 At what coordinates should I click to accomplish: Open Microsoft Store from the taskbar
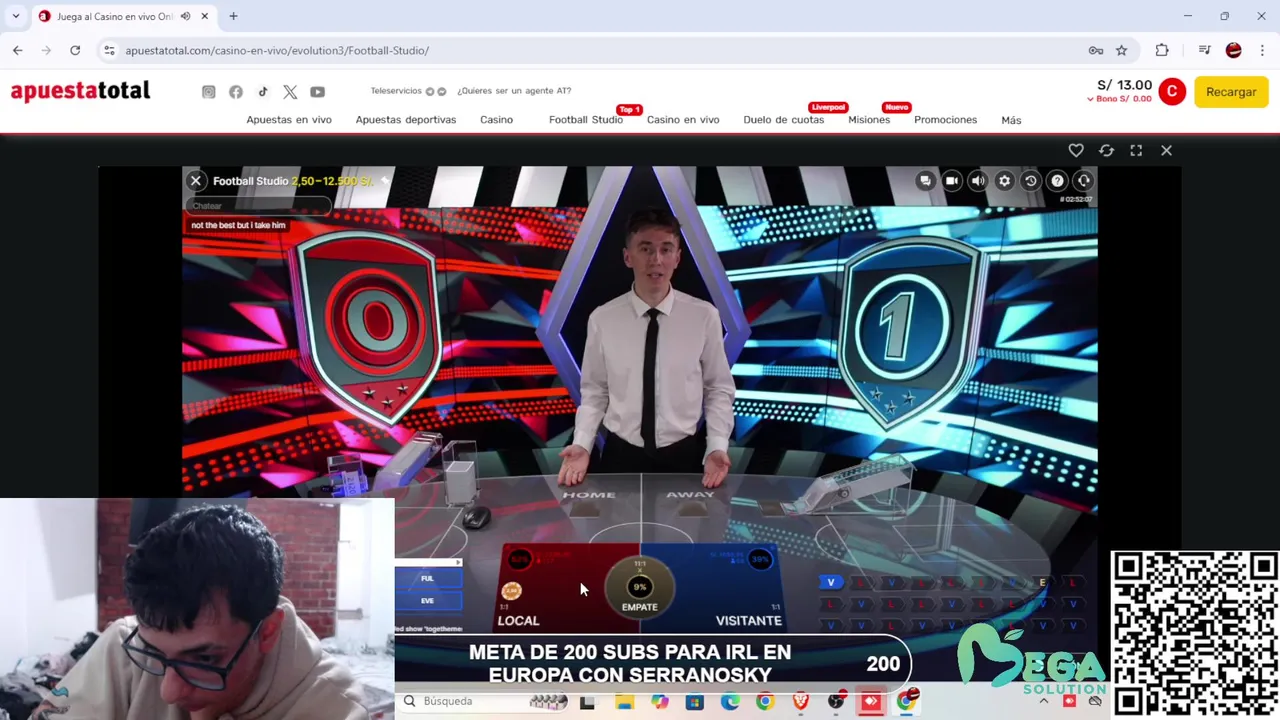[x=695, y=702]
